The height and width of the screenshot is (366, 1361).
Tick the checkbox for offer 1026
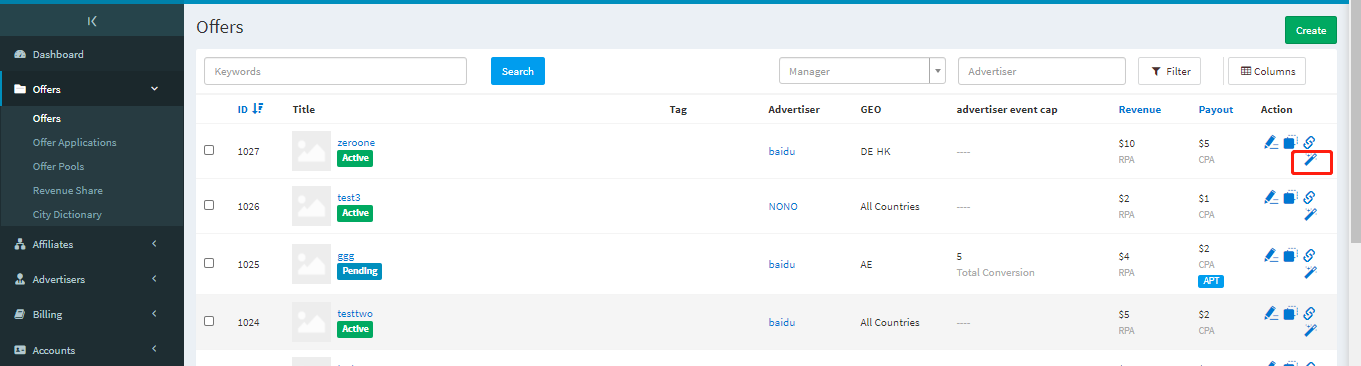click(x=209, y=205)
